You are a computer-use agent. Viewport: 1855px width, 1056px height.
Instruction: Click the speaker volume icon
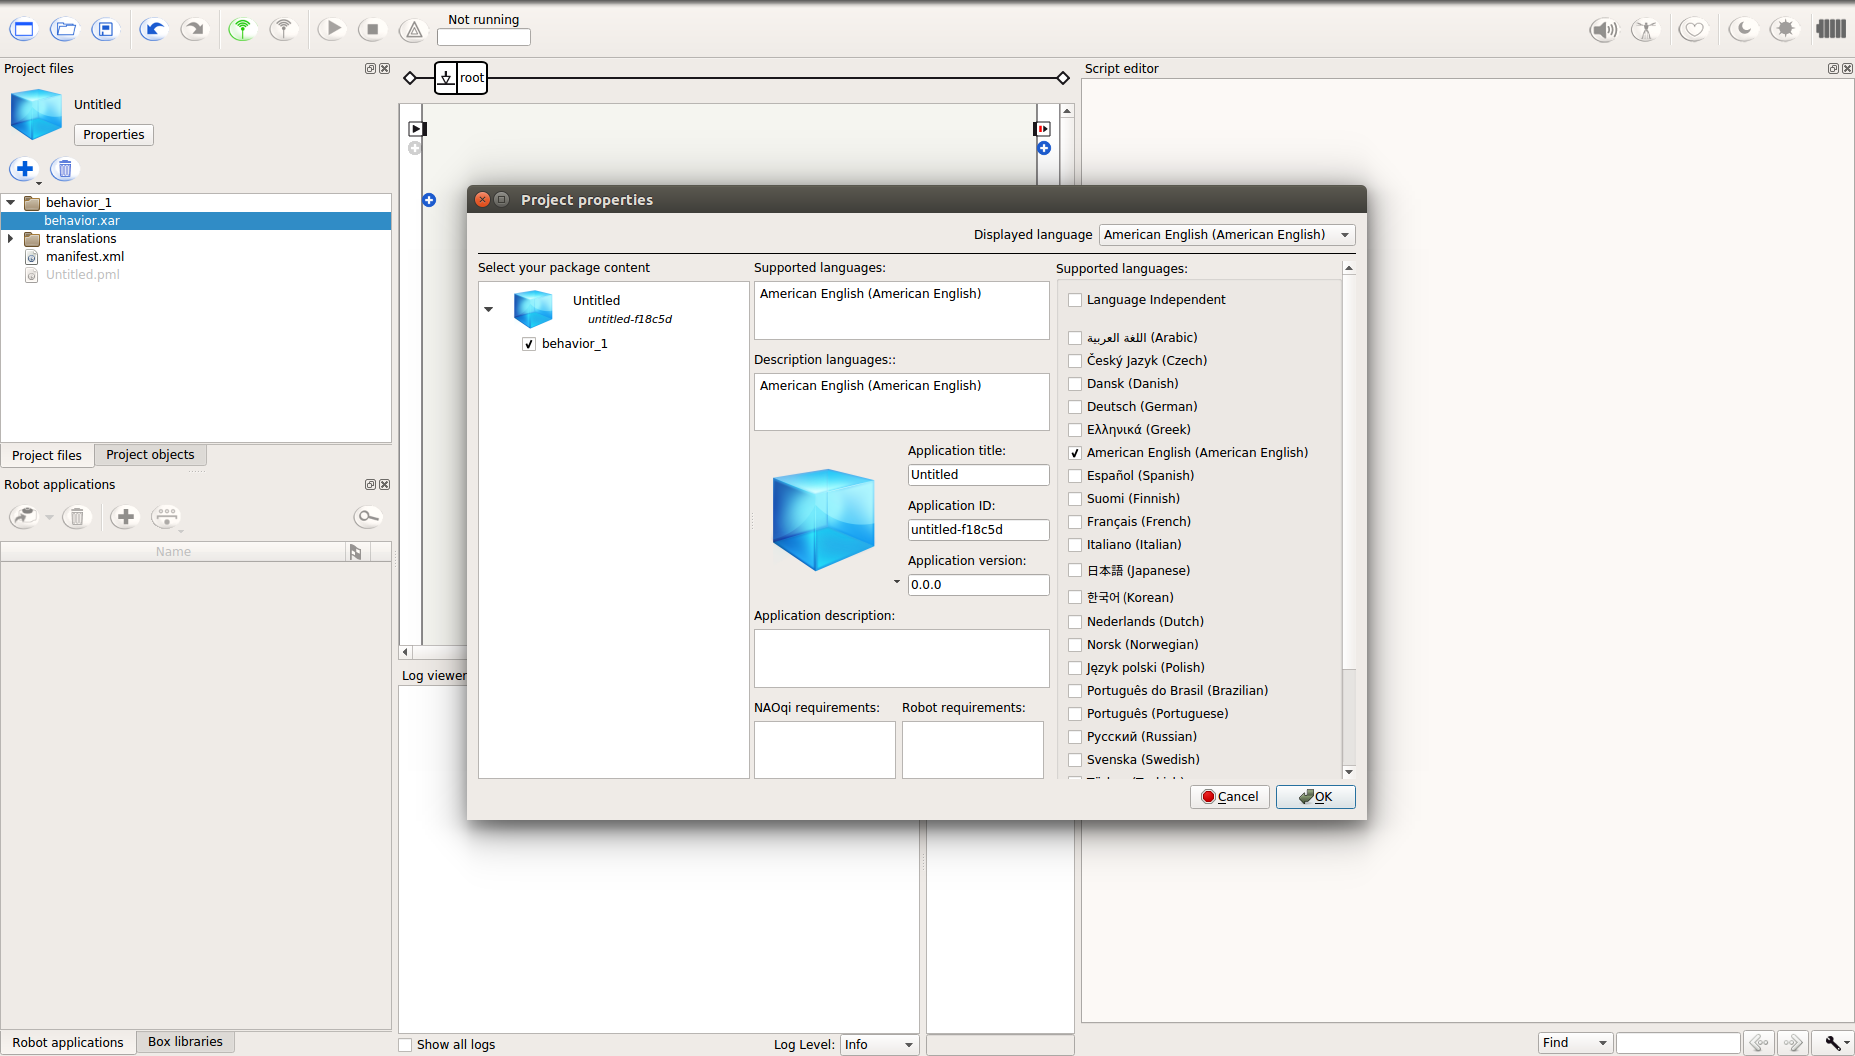coord(1604,30)
